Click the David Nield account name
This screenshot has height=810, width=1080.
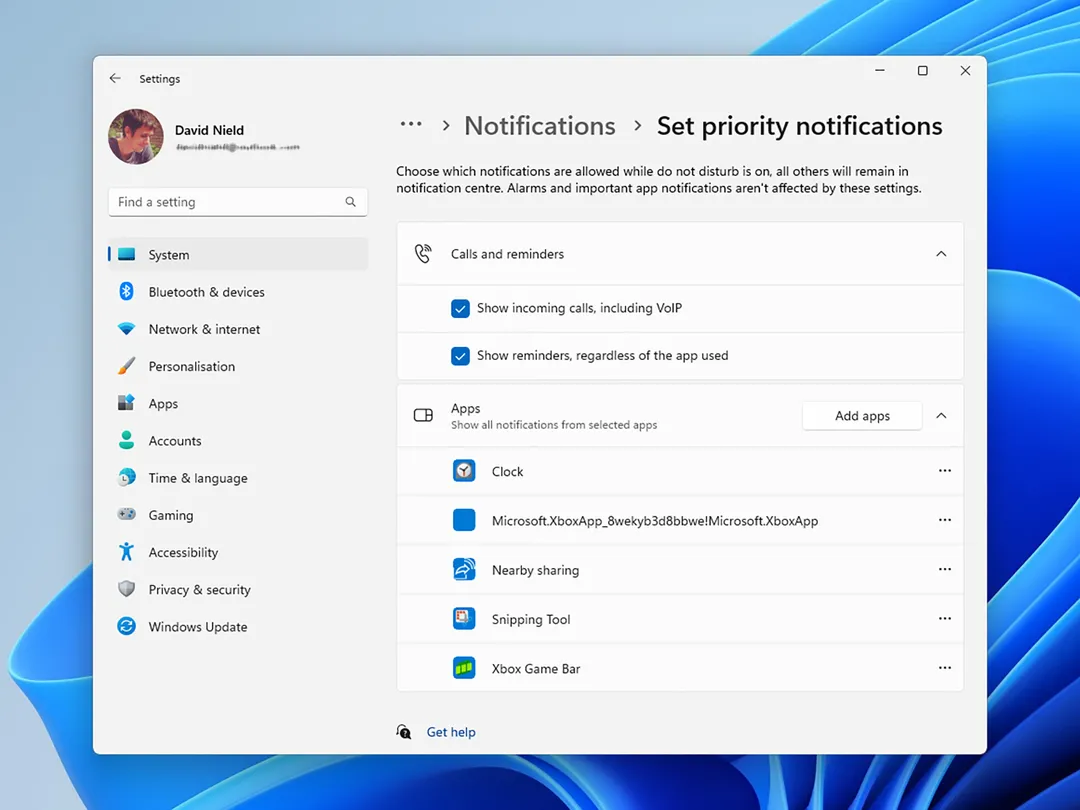pyautogui.click(x=209, y=130)
